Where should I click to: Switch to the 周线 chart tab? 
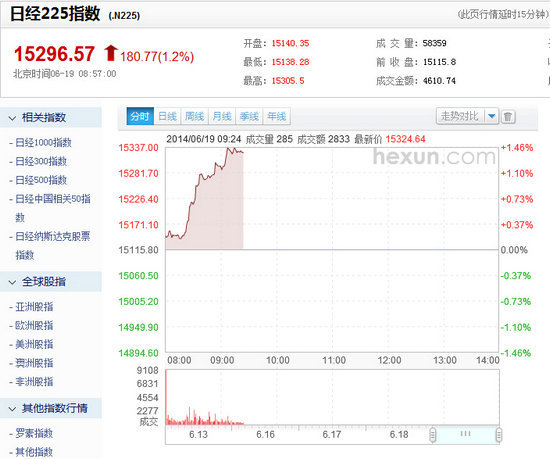tap(195, 116)
